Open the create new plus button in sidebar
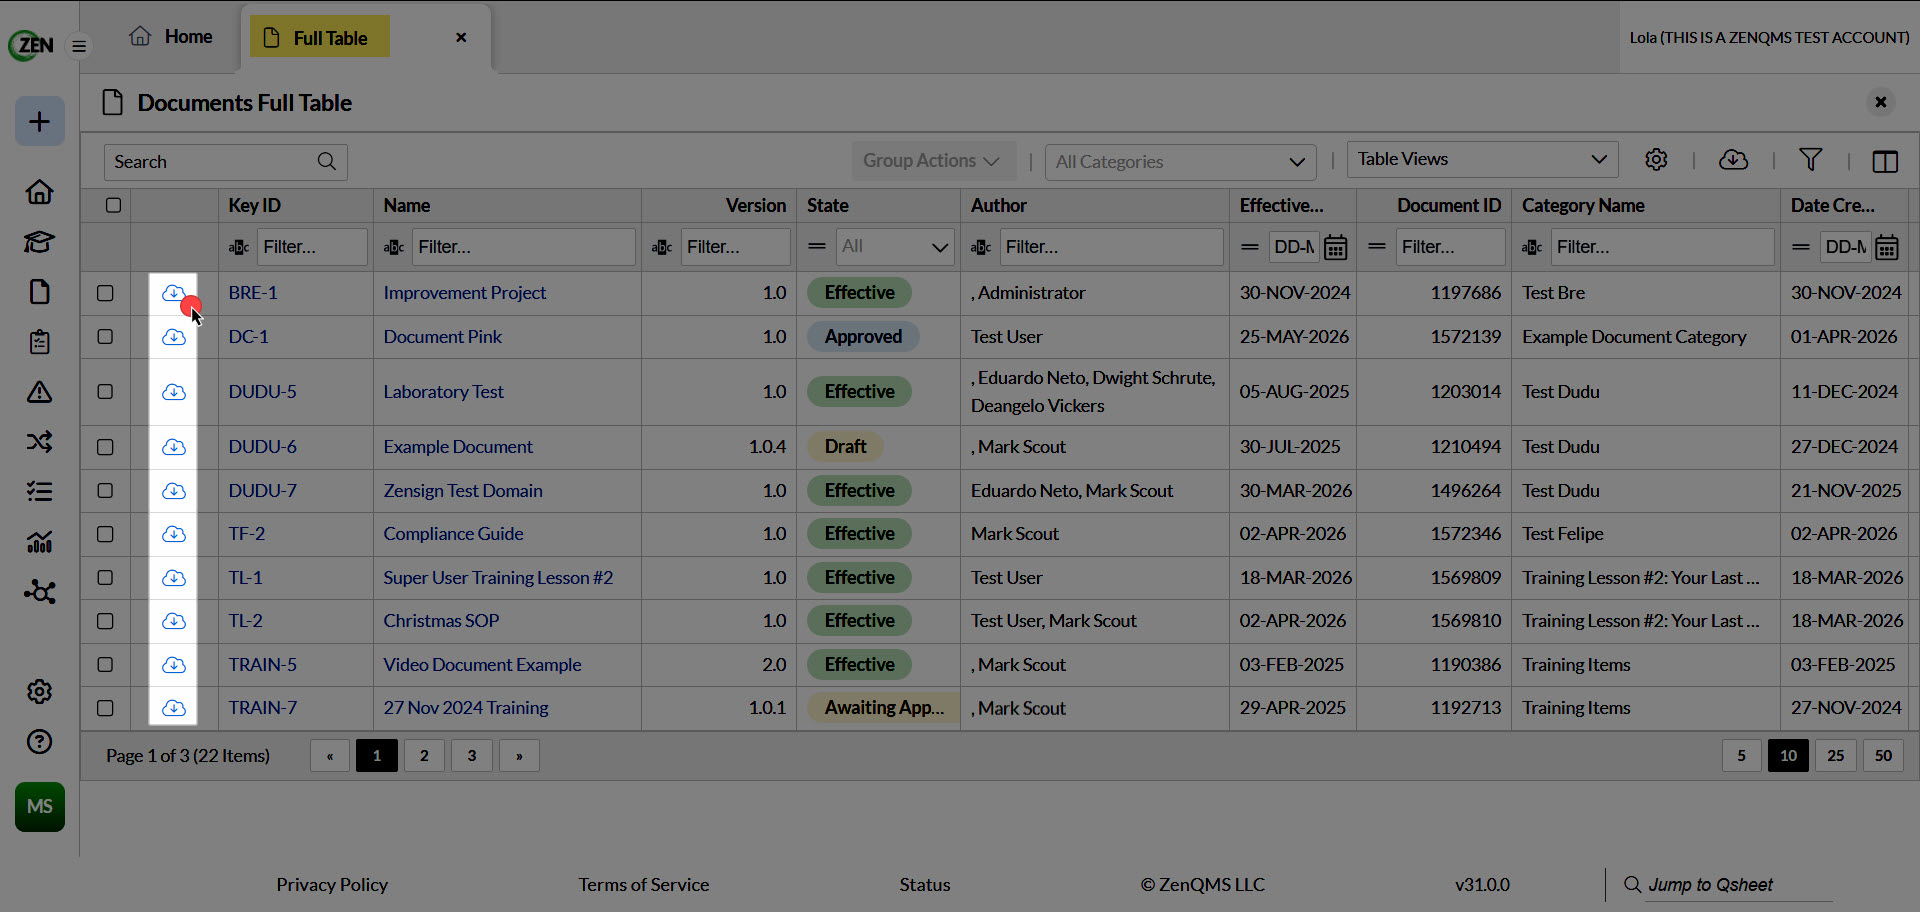Image resolution: width=1920 pixels, height=912 pixels. pyautogui.click(x=40, y=122)
